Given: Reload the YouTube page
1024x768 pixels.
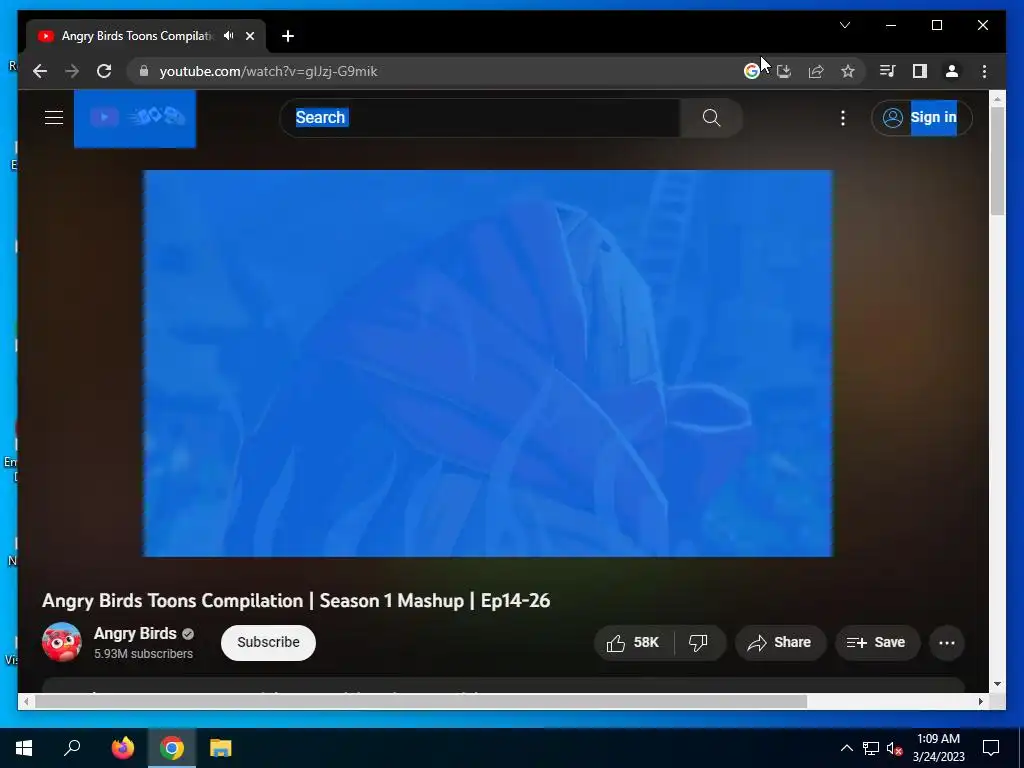Looking at the screenshot, I should tap(104, 71).
